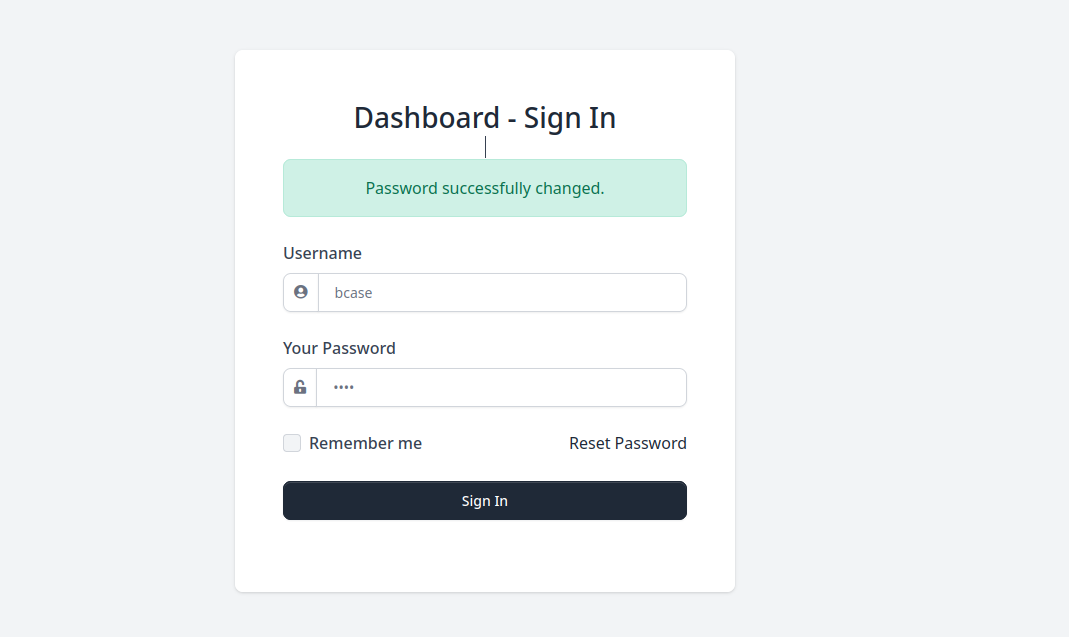This screenshot has height=637, width=1069.
Task: Click the unlock padlock icon beside password
Action: click(300, 388)
